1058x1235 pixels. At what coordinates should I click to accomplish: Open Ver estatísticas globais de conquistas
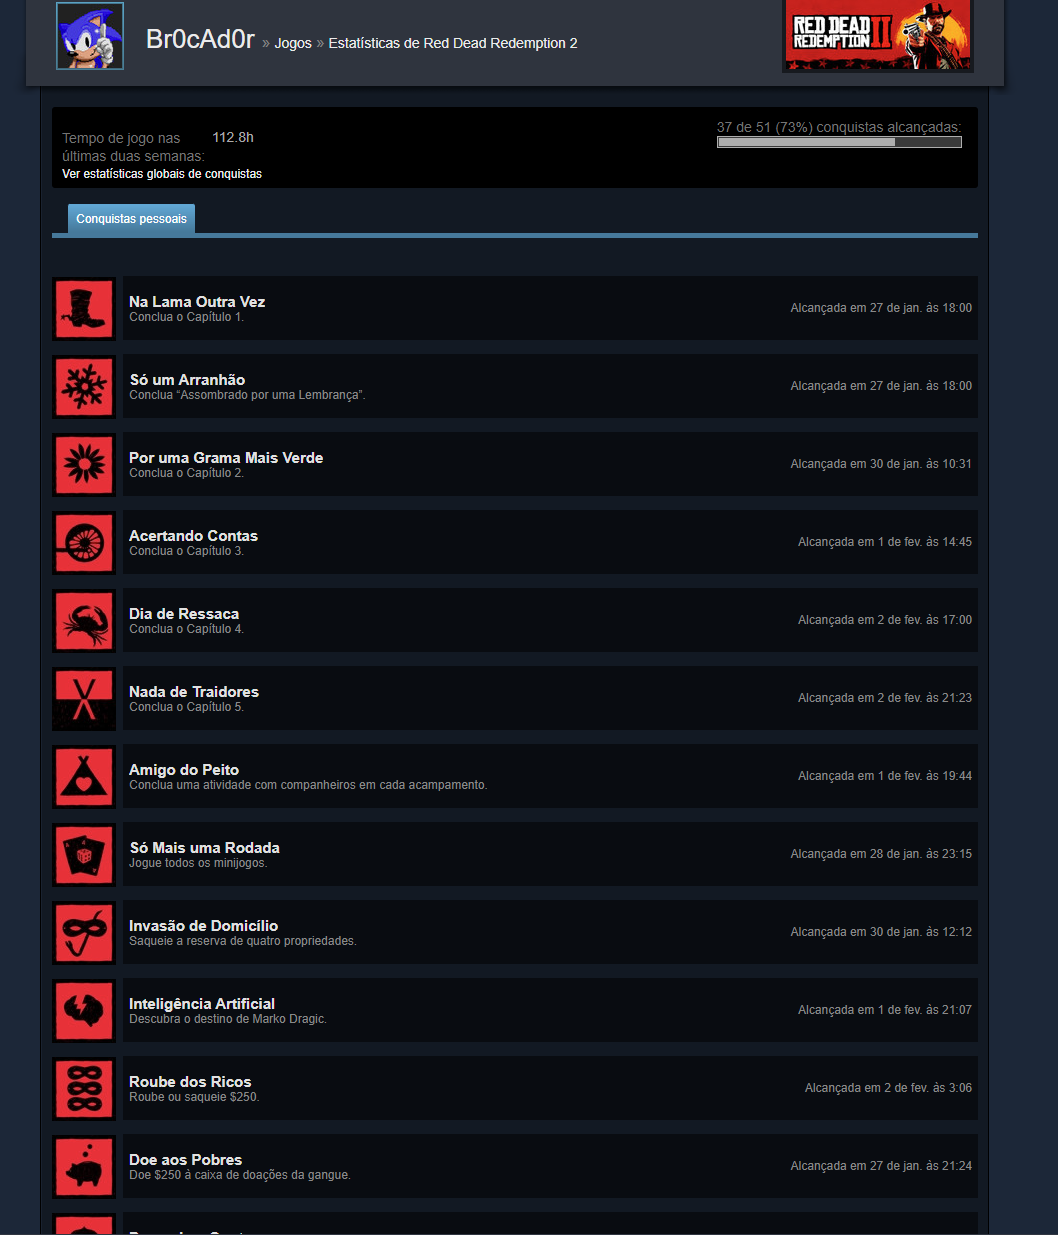click(160, 173)
